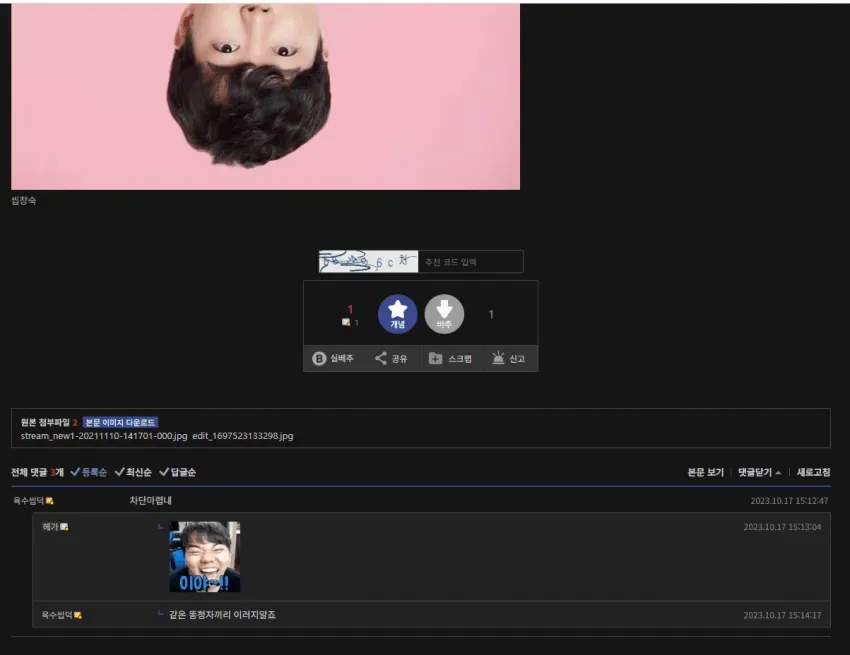This screenshot has width=850, height=655.
Task: Open the profile of commenter 헤가
Action: point(50,526)
